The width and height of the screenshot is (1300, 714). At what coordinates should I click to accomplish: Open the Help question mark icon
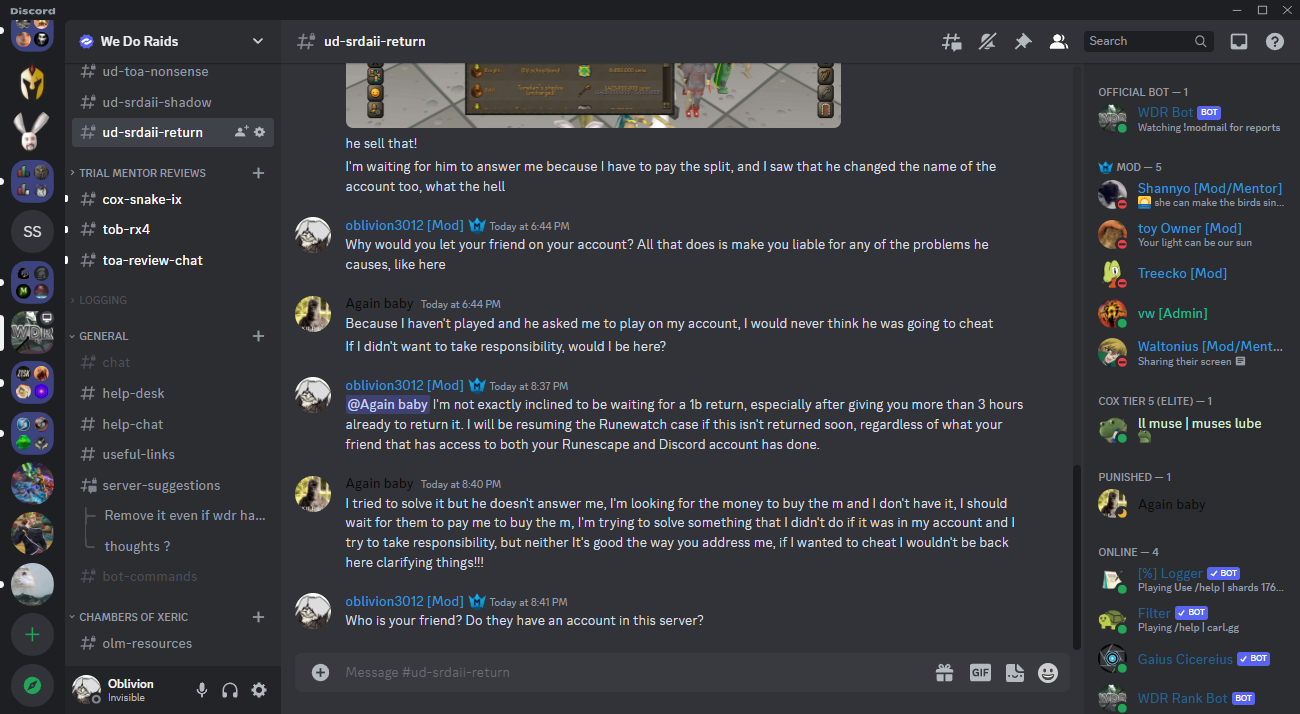pos(1275,41)
